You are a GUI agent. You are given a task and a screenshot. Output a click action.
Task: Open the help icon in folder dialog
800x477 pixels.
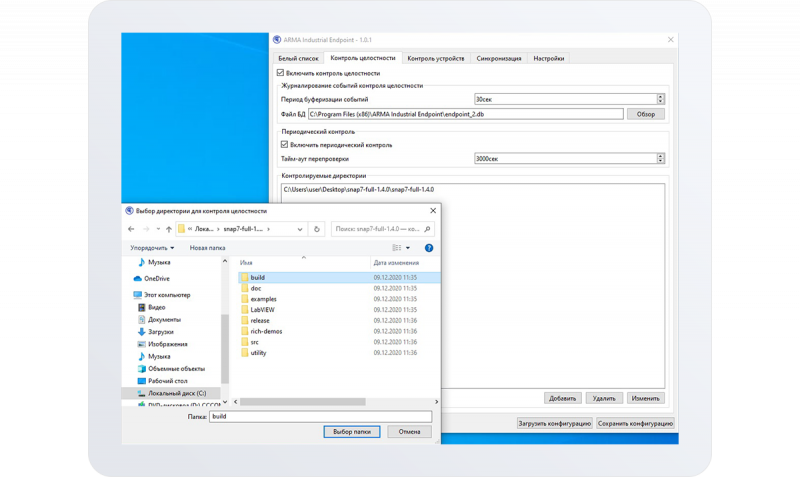click(x=429, y=247)
